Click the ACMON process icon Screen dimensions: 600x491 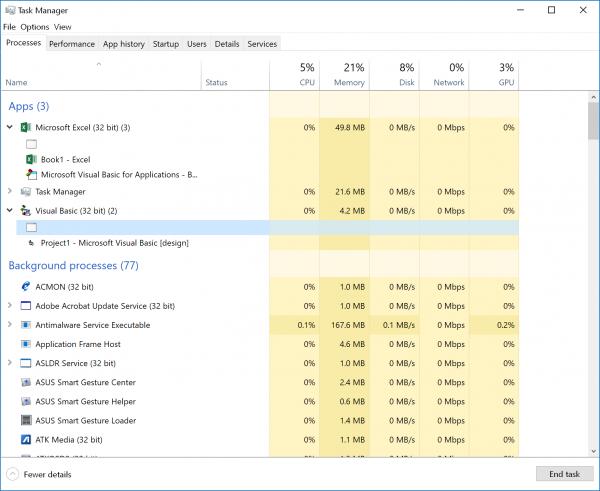(x=26, y=287)
